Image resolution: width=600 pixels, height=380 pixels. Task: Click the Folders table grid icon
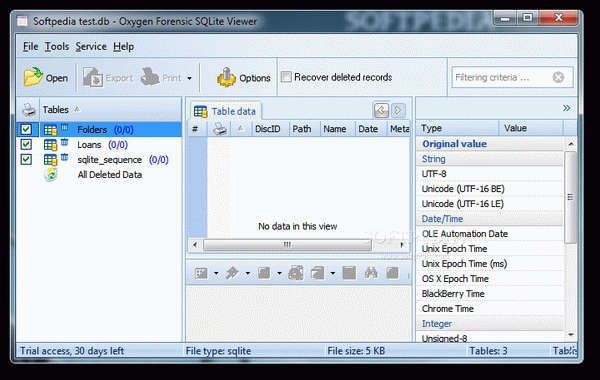50,130
